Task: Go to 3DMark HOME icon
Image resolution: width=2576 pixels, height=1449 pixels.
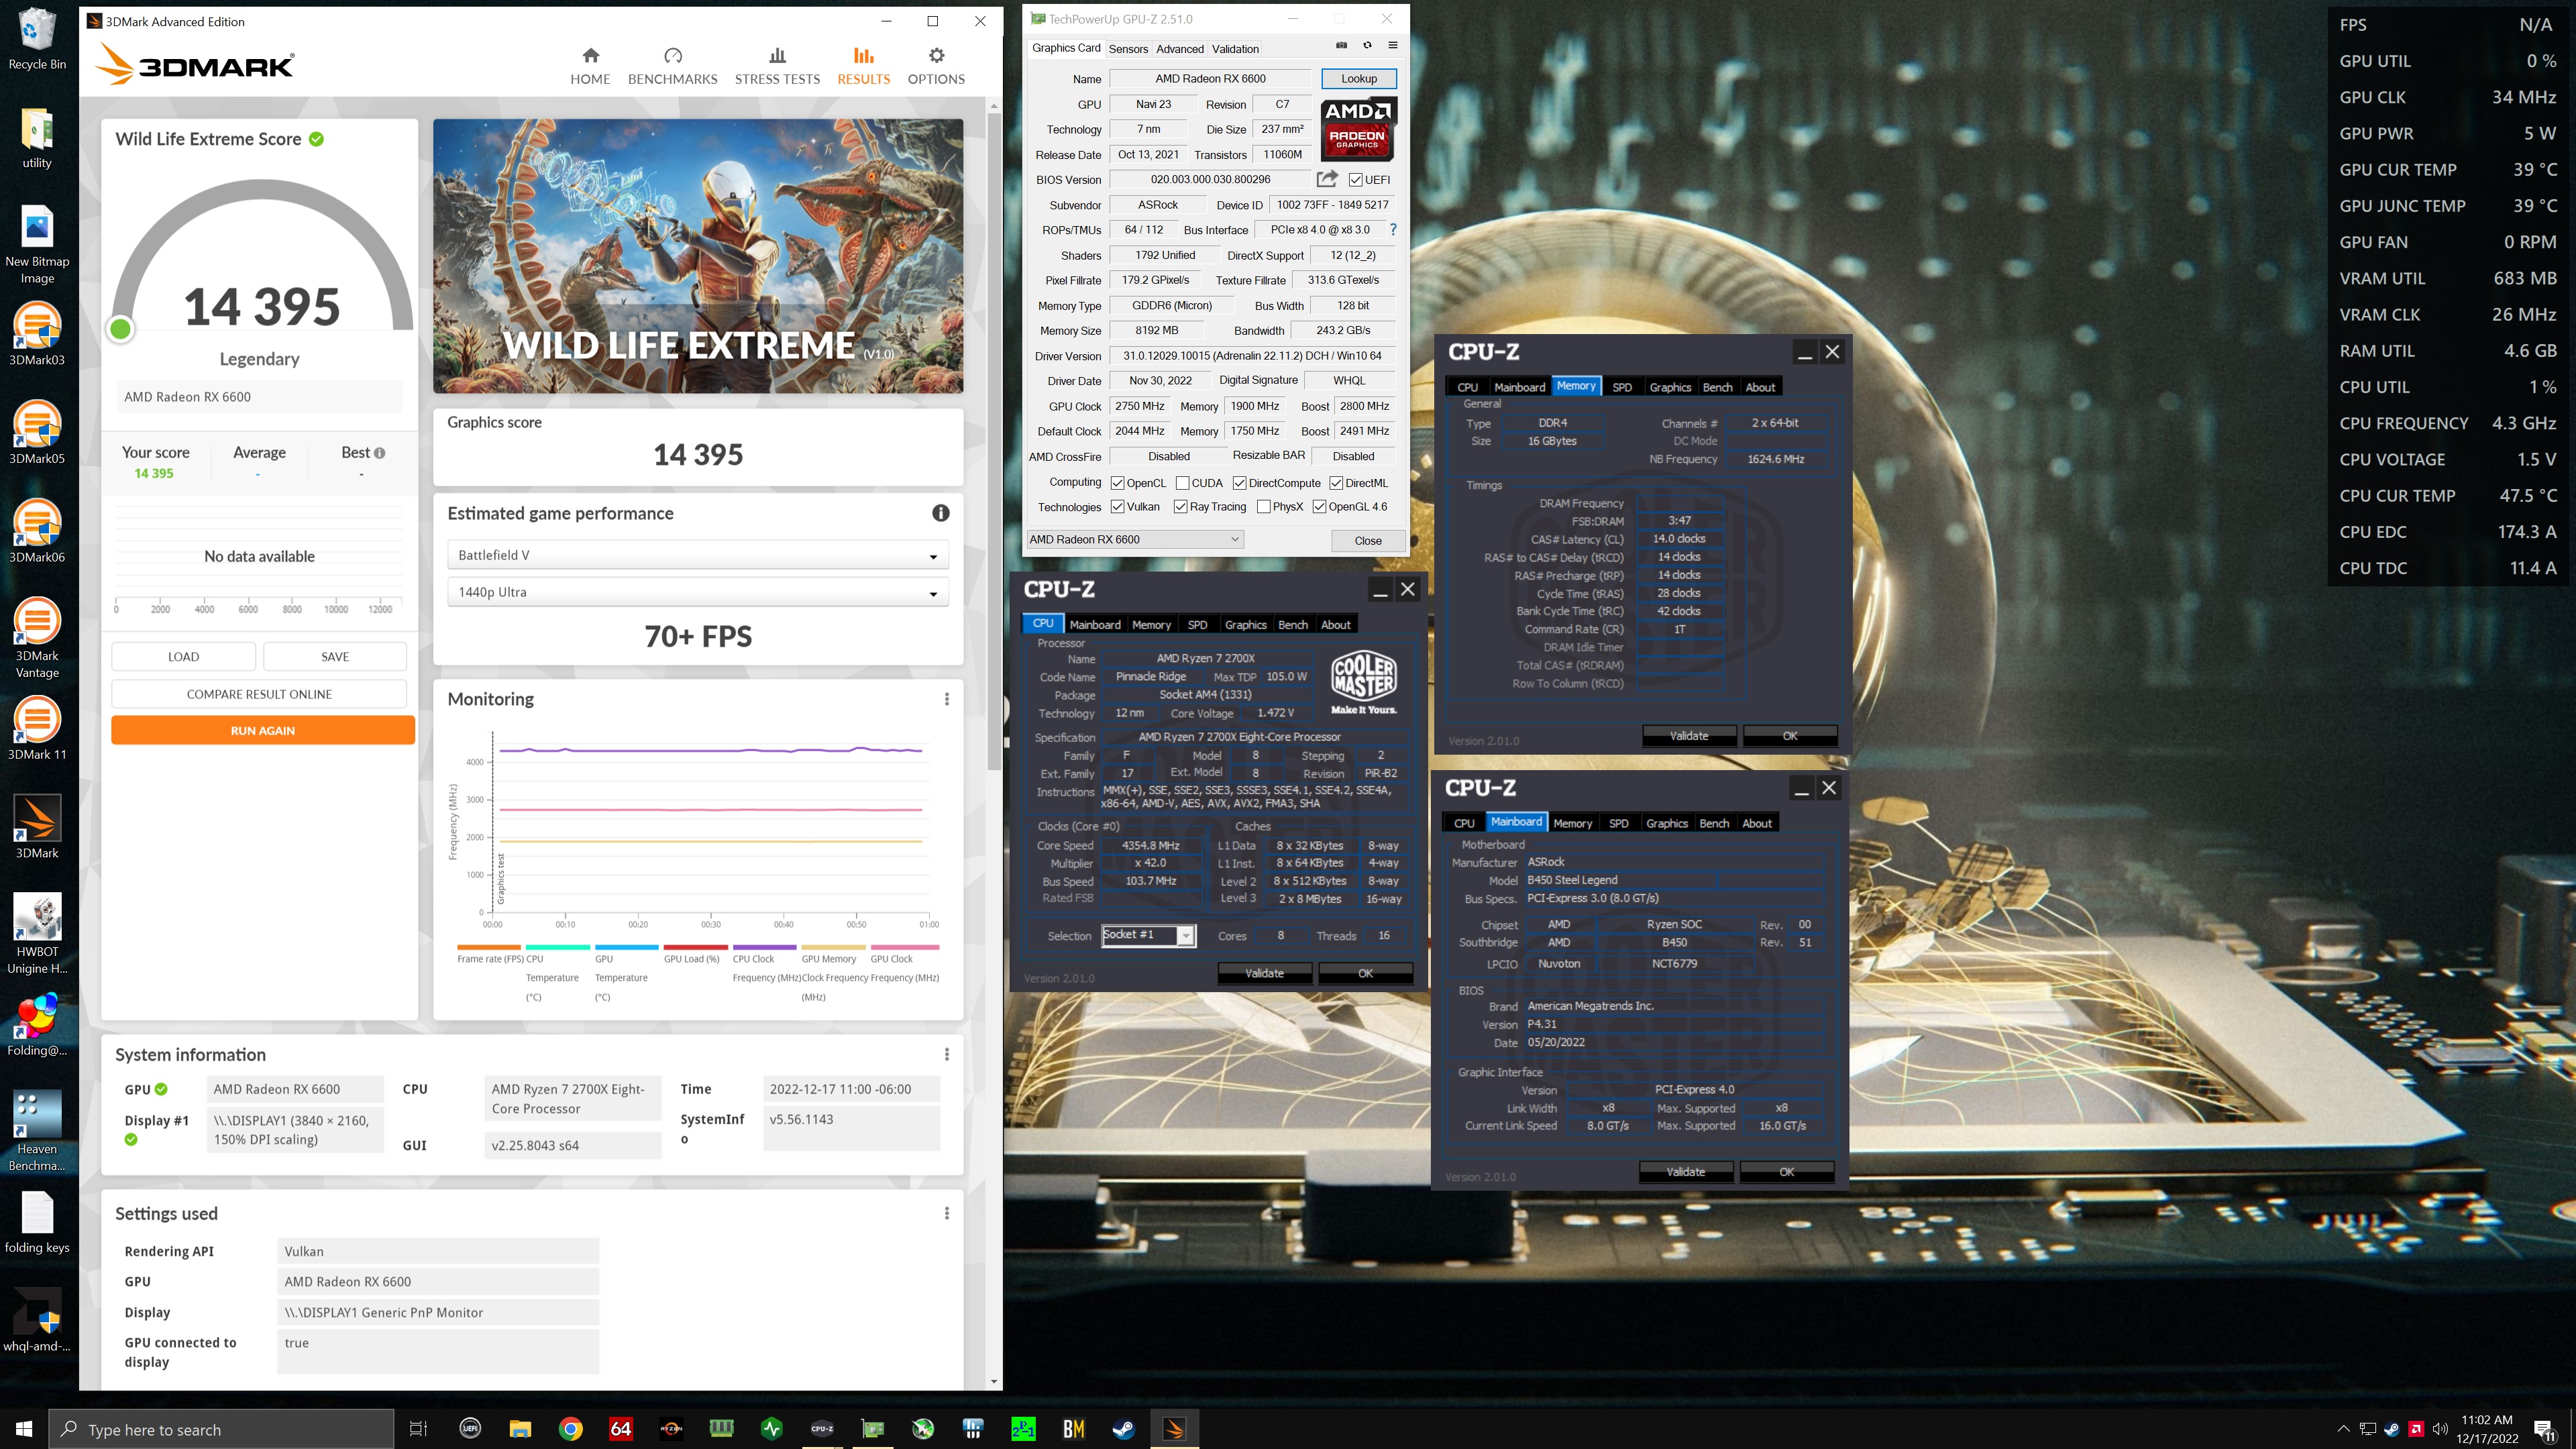Action: click(590, 55)
